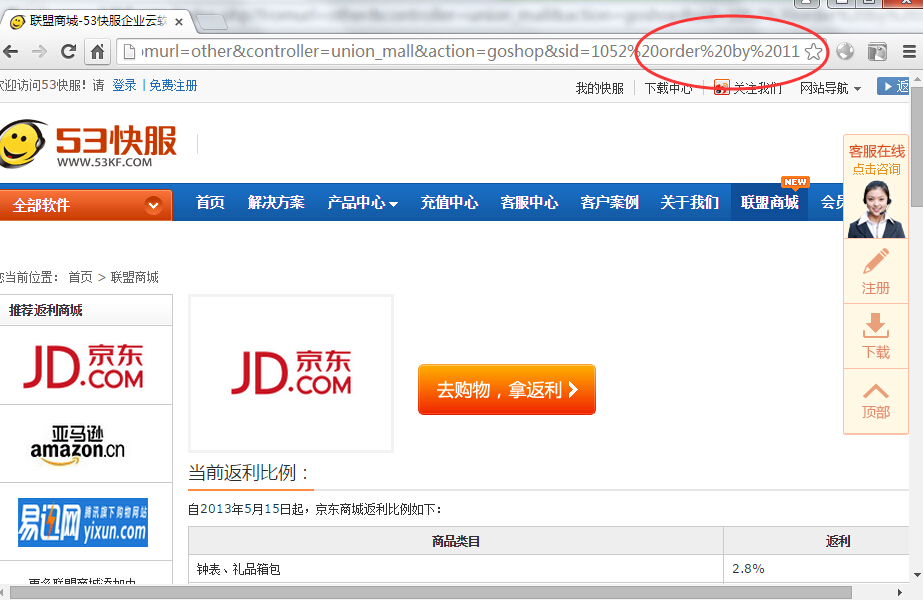This screenshot has width=923, height=600.
Task: Click the horizontal scrollbar right arrow
Action: coord(899,592)
